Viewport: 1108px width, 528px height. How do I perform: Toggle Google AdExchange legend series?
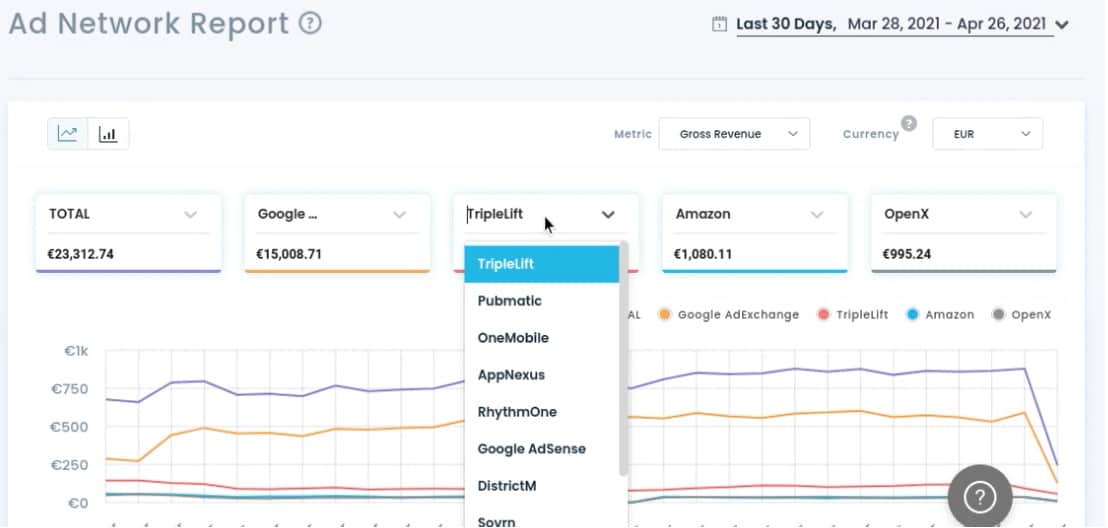point(729,315)
